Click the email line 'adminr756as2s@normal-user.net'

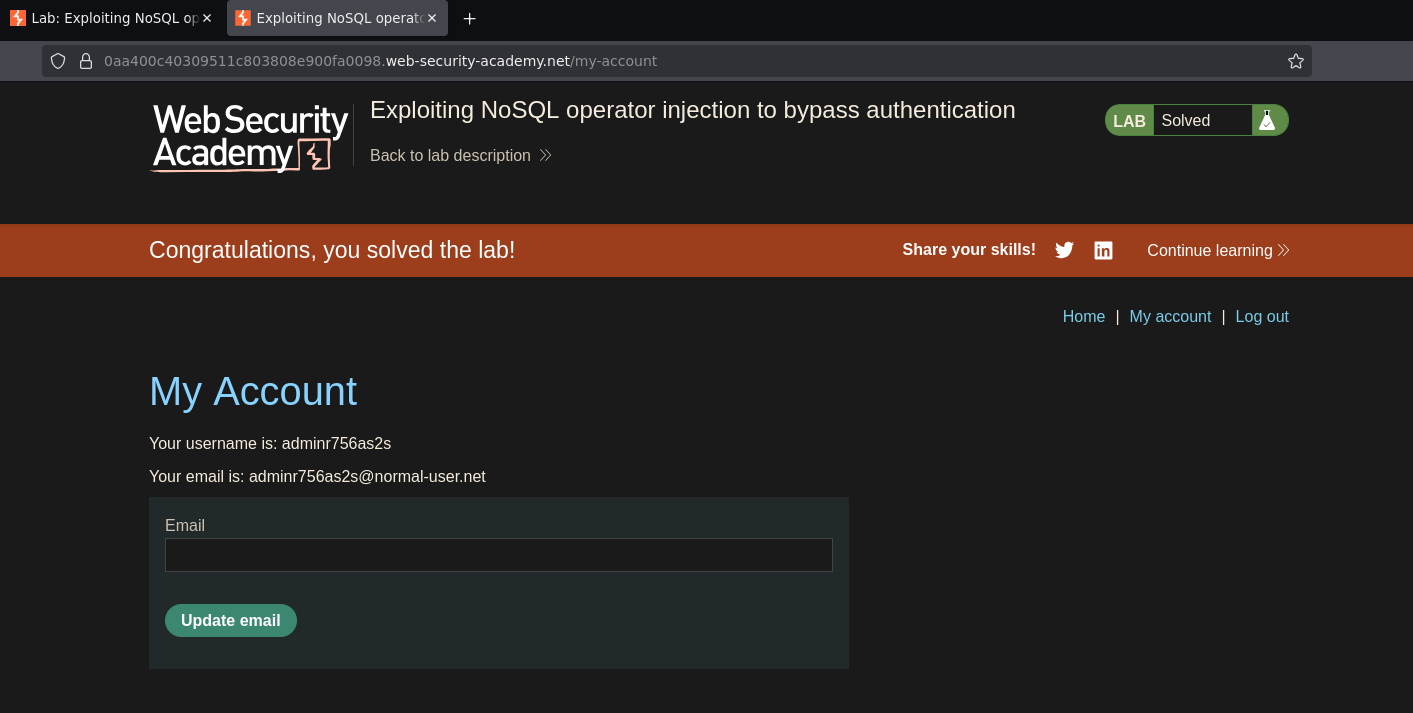[x=317, y=476]
